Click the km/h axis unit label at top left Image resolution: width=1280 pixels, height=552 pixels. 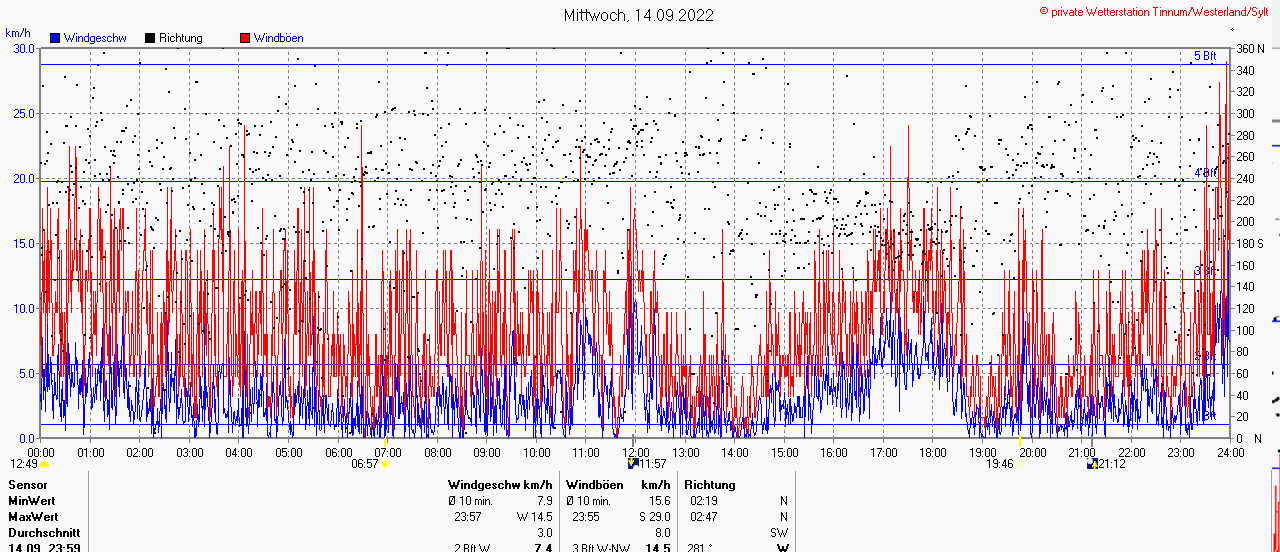click(19, 33)
